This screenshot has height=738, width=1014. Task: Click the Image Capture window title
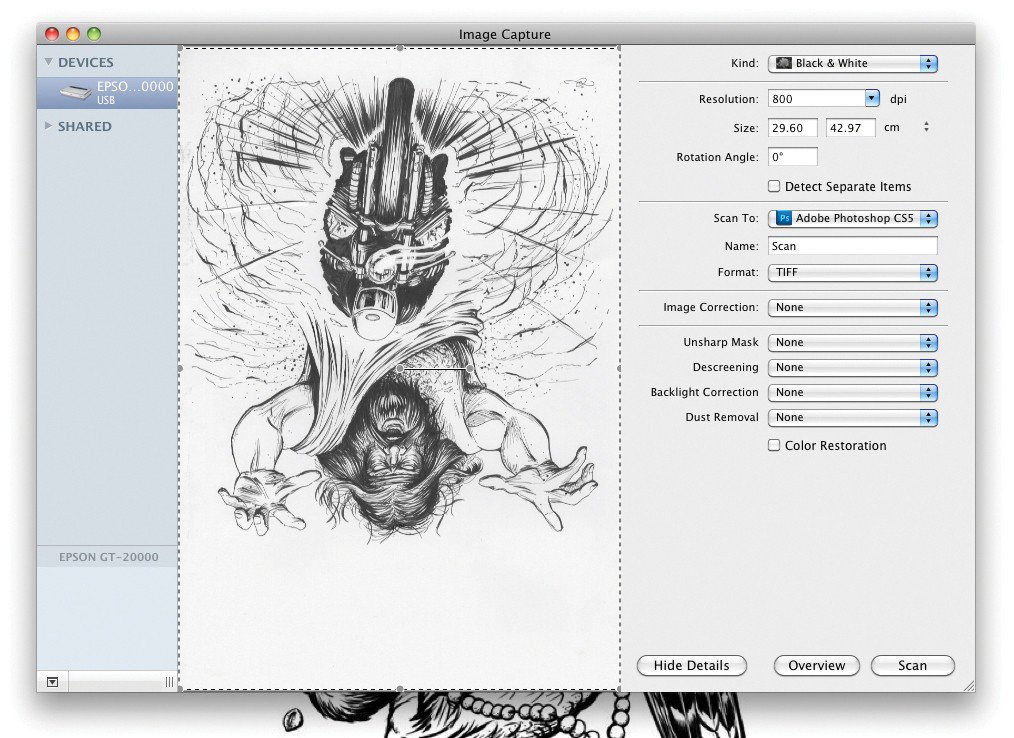point(504,34)
